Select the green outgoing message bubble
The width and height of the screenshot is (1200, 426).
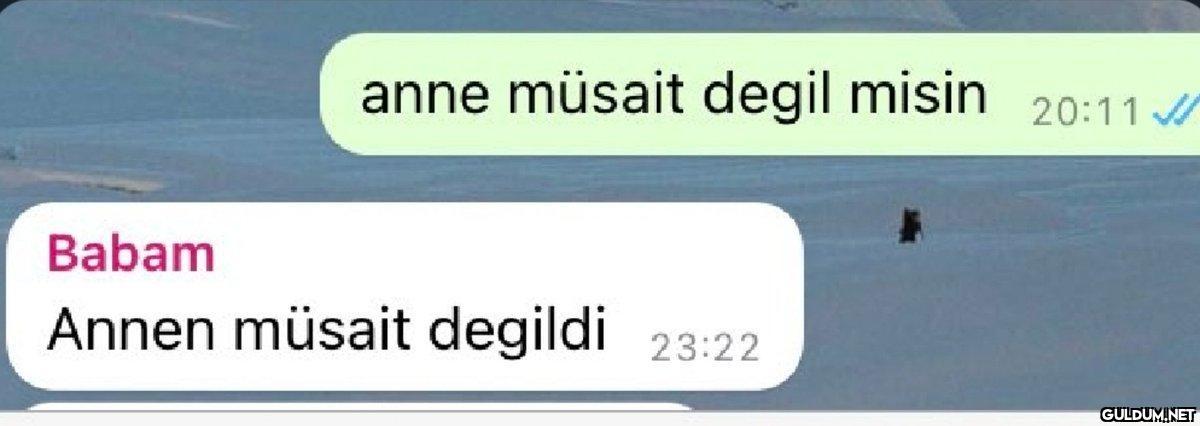pos(760,95)
